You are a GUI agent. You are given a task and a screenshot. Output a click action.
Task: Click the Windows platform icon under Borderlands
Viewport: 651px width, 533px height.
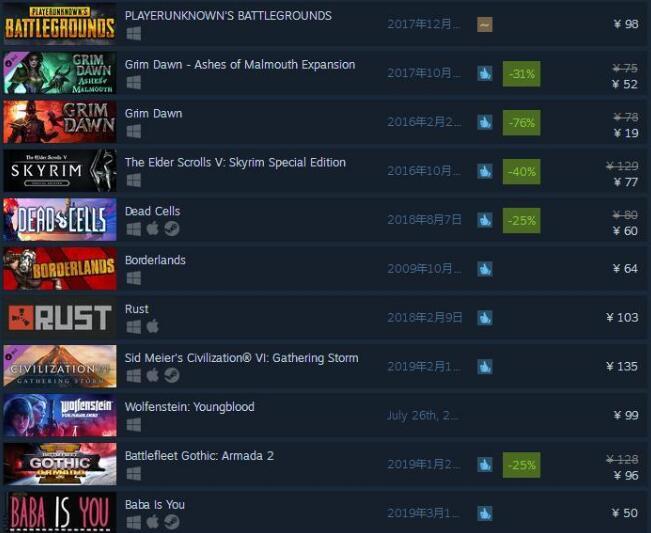[x=134, y=278]
